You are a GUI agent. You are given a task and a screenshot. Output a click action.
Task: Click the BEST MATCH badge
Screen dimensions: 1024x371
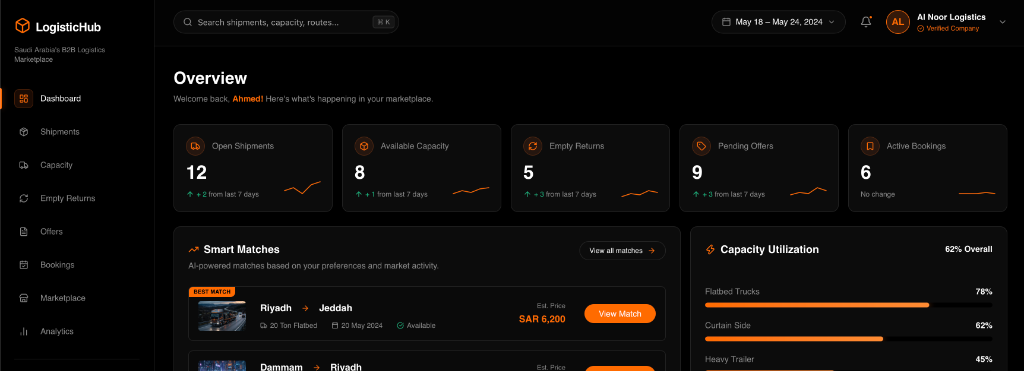coord(212,292)
